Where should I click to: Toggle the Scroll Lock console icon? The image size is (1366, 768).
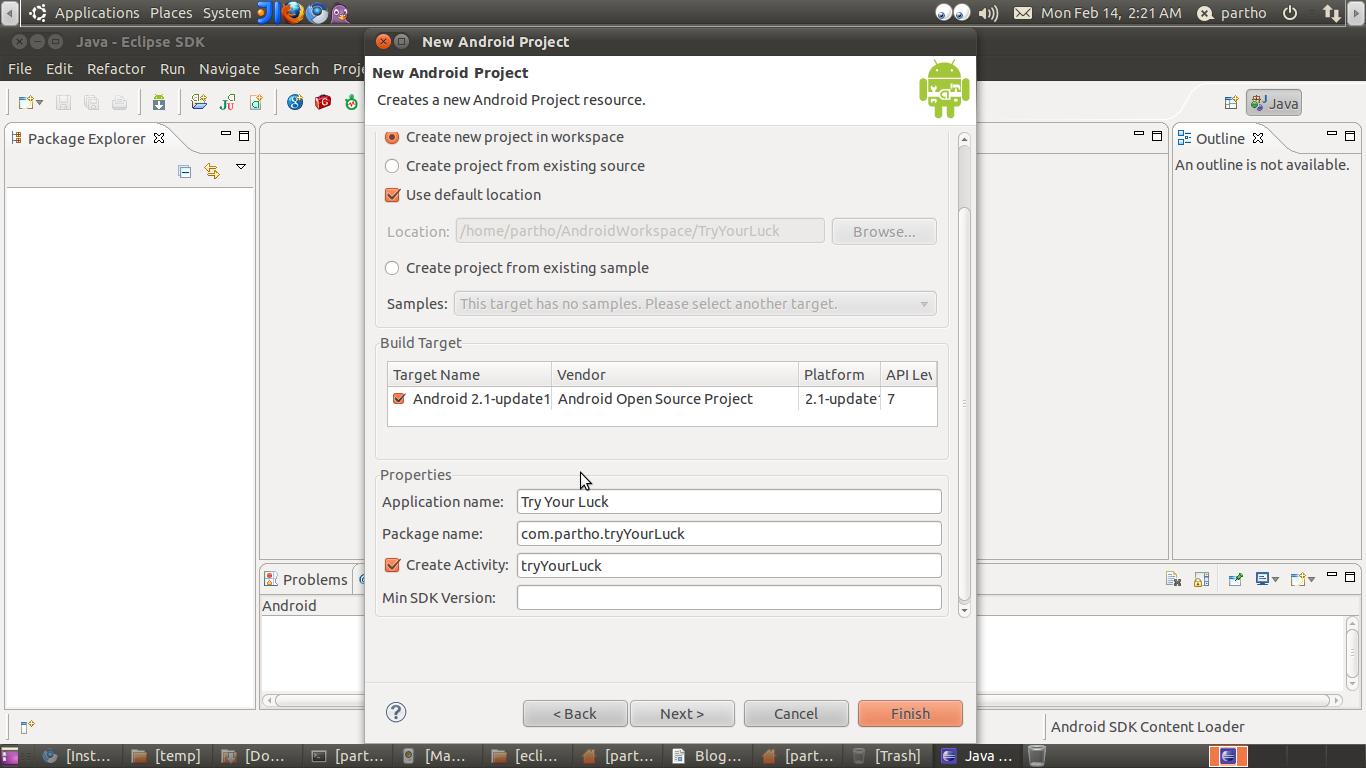[1202, 579]
